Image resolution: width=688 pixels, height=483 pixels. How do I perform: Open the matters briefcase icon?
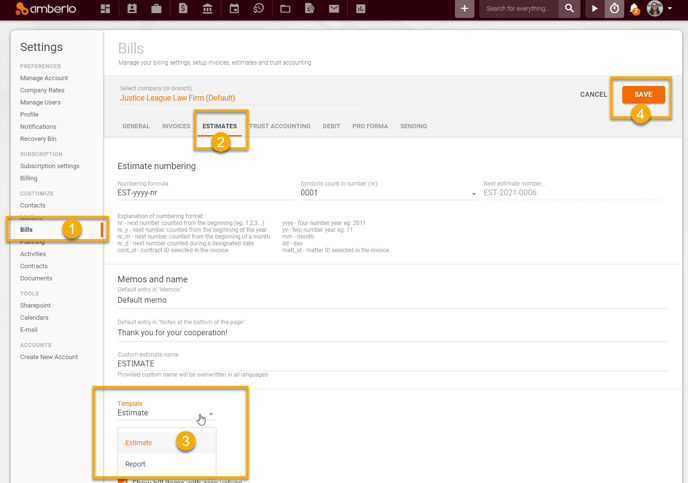(156, 9)
